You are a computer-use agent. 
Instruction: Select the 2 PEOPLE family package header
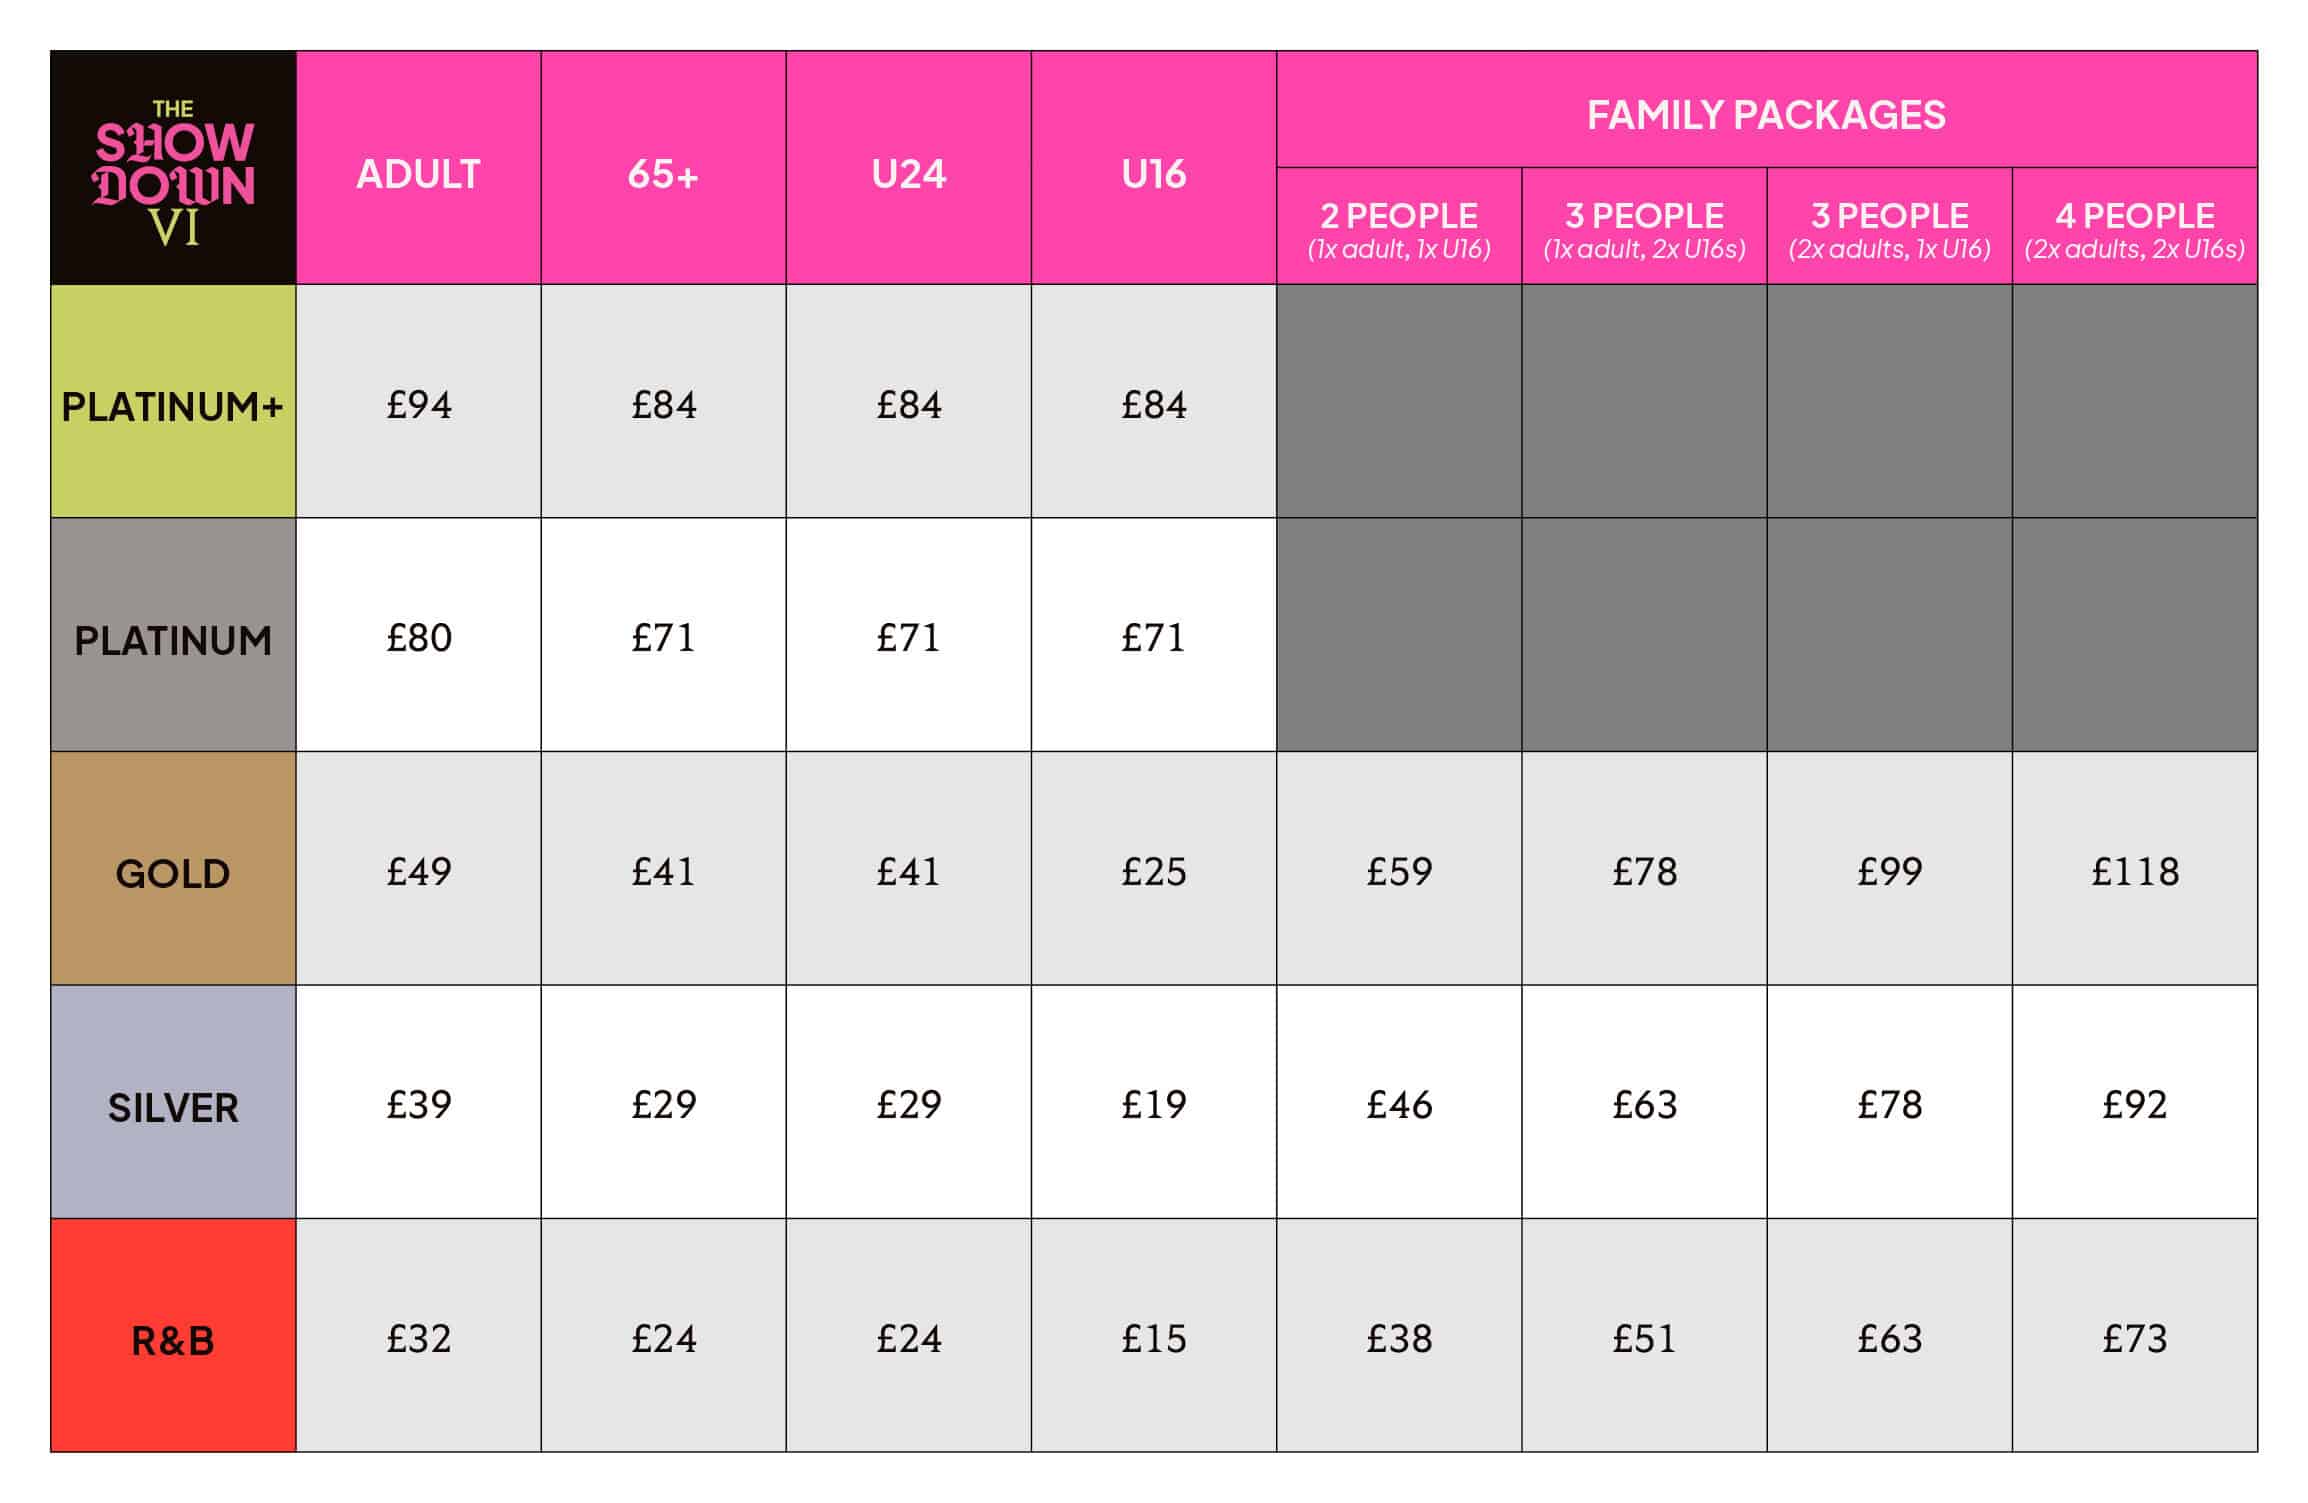[x=1399, y=228]
